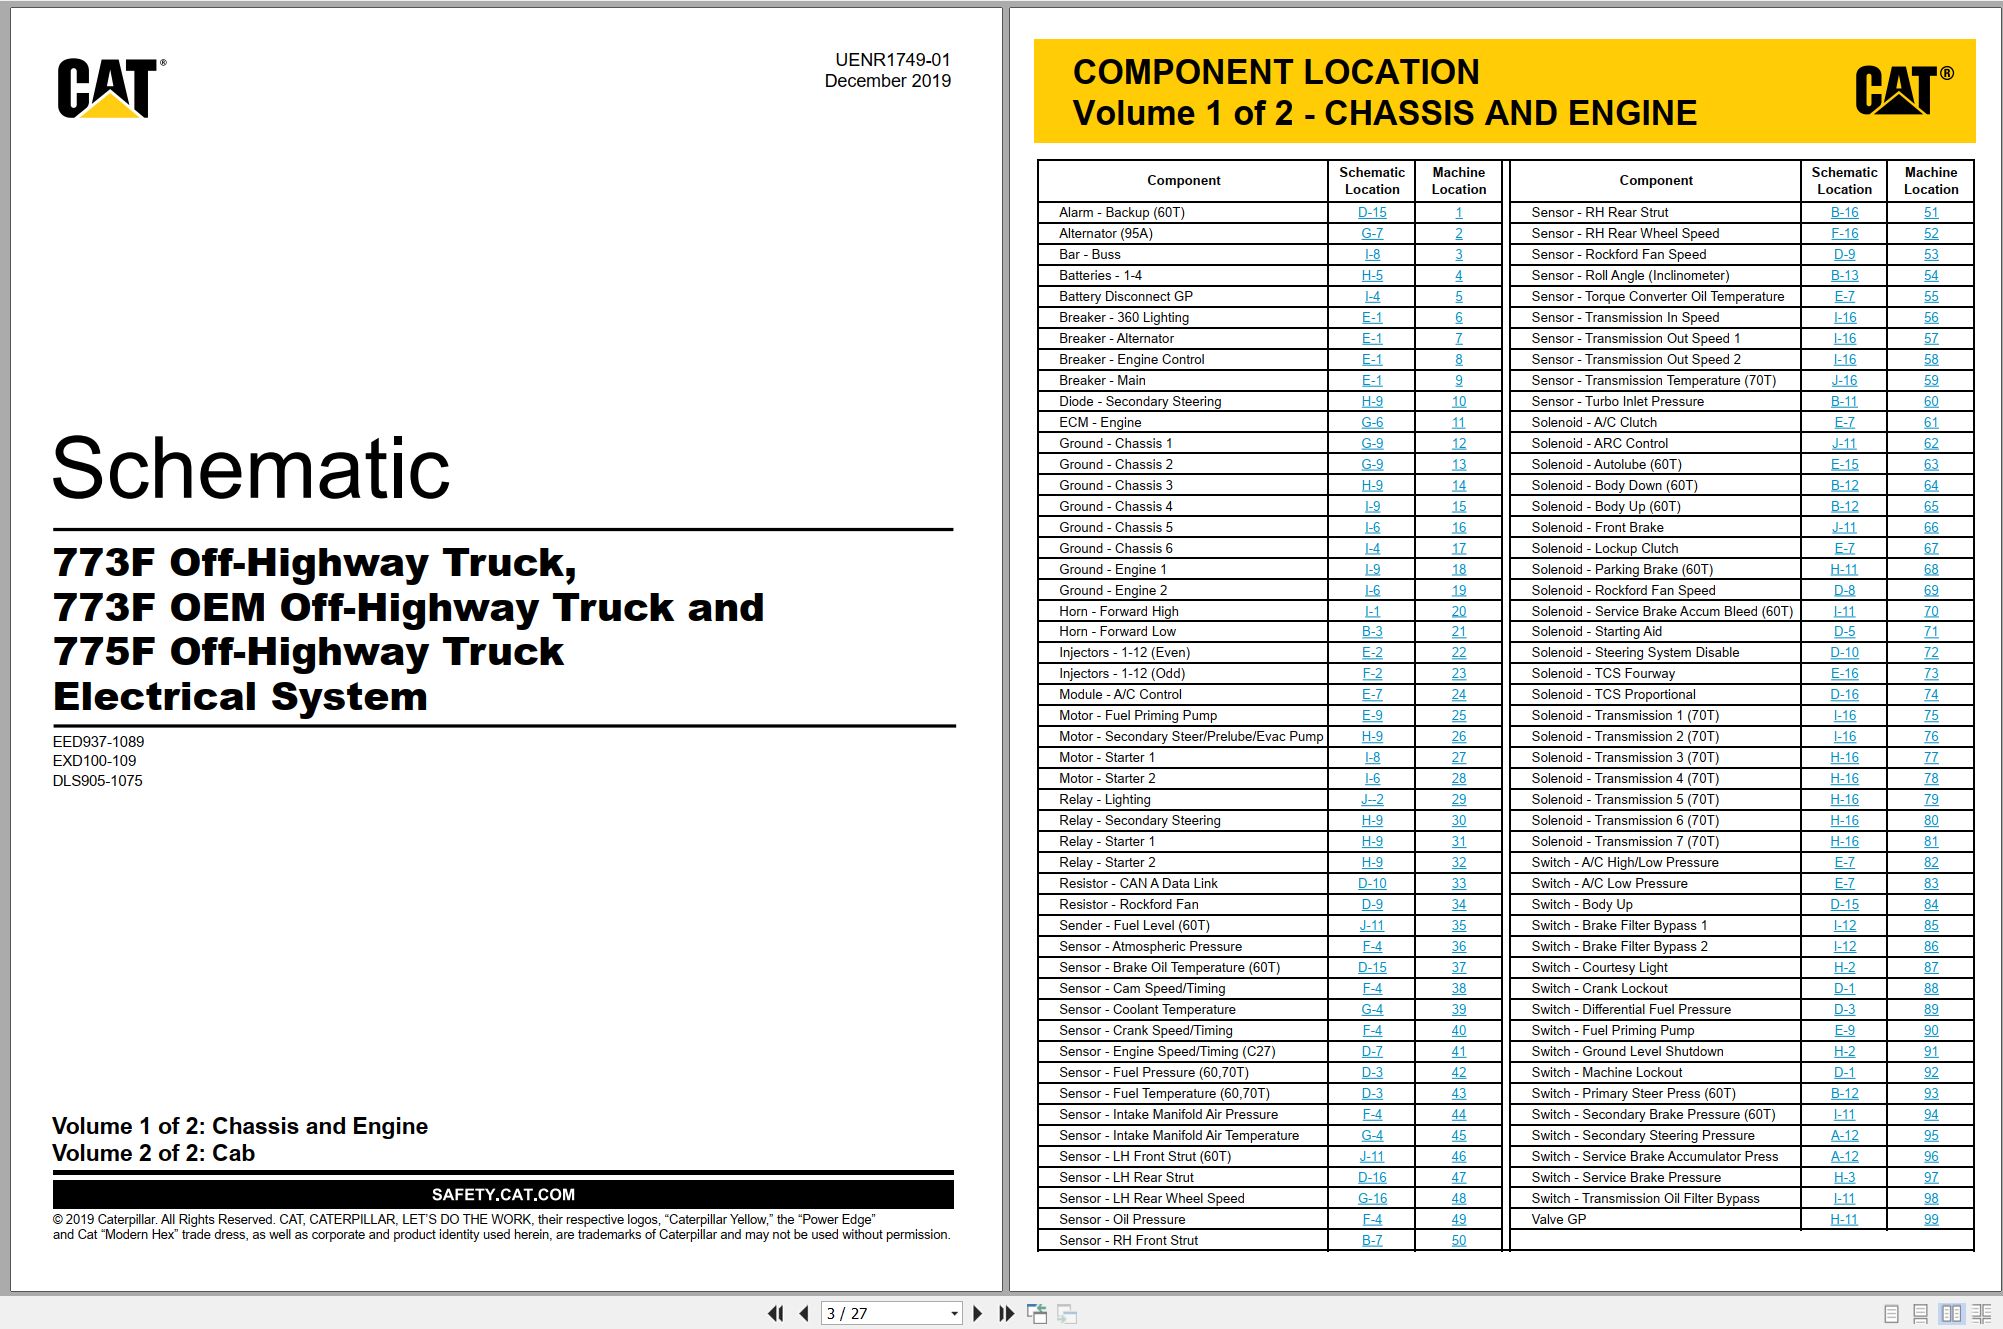
Task: Go to the next page
Action: 977,1314
